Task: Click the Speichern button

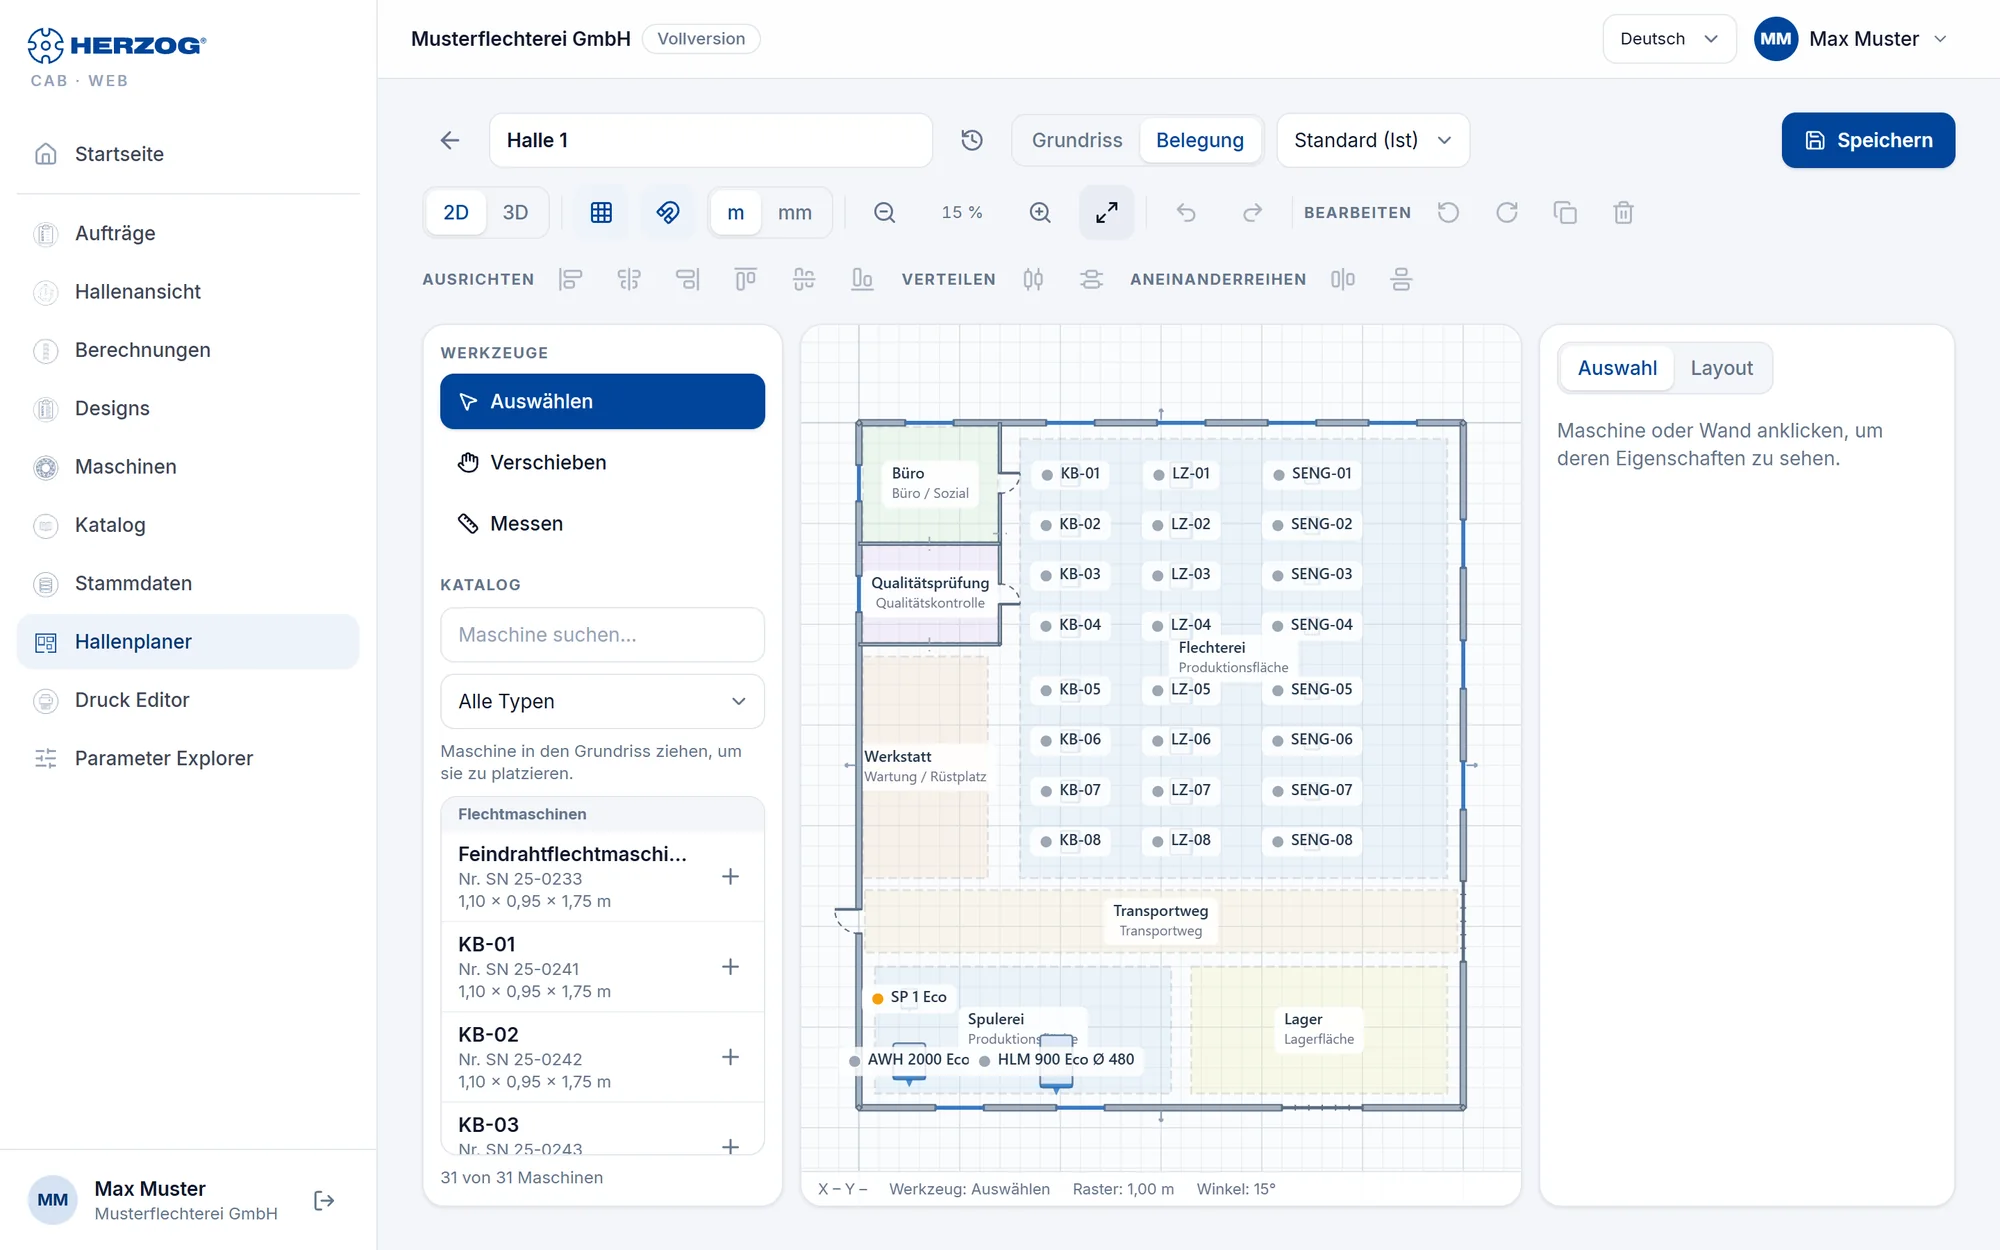Action: (1868, 140)
